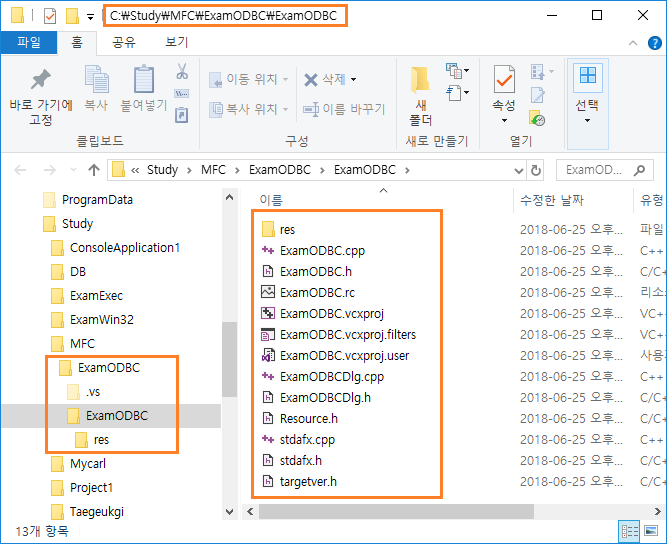The width and height of the screenshot is (667, 544).
Task: Open Copy to (복사 위치) menu
Action: click(x=248, y=109)
